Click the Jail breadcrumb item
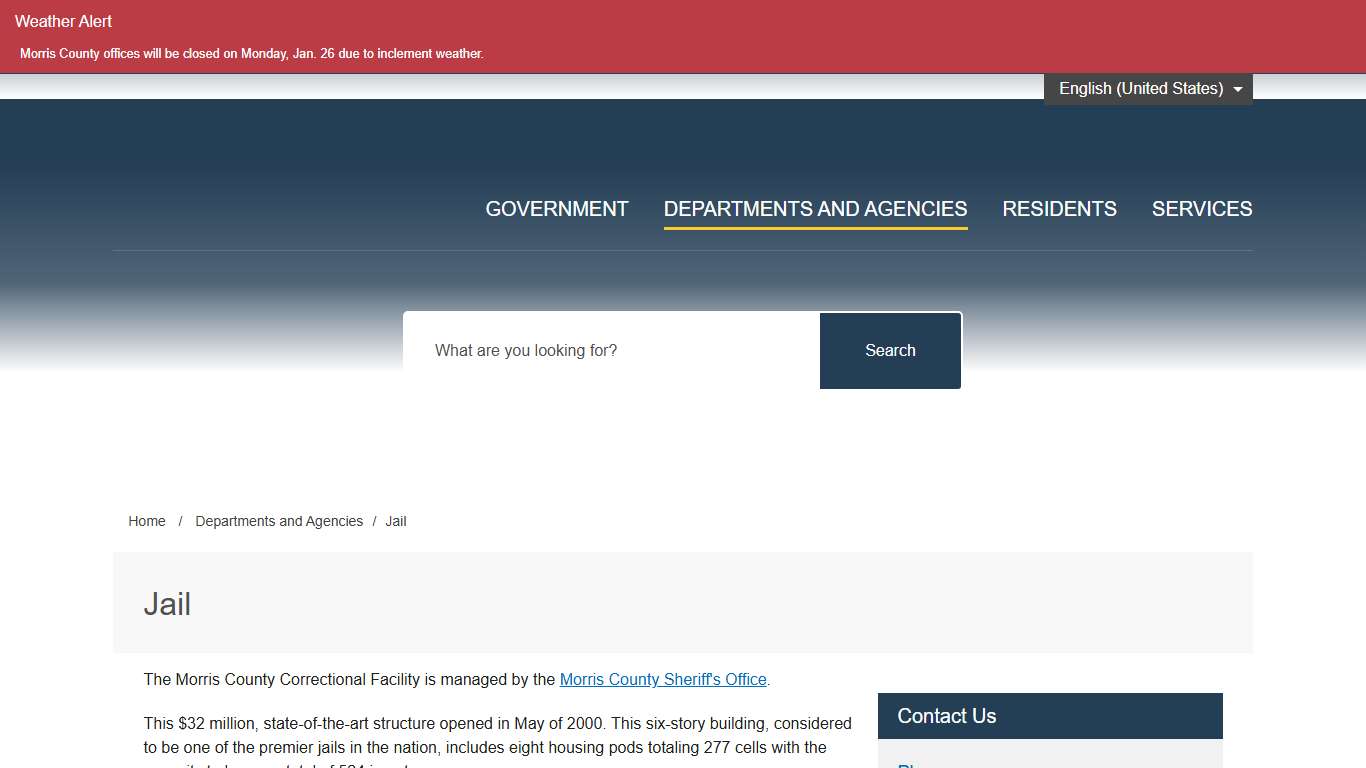 [x=396, y=521]
